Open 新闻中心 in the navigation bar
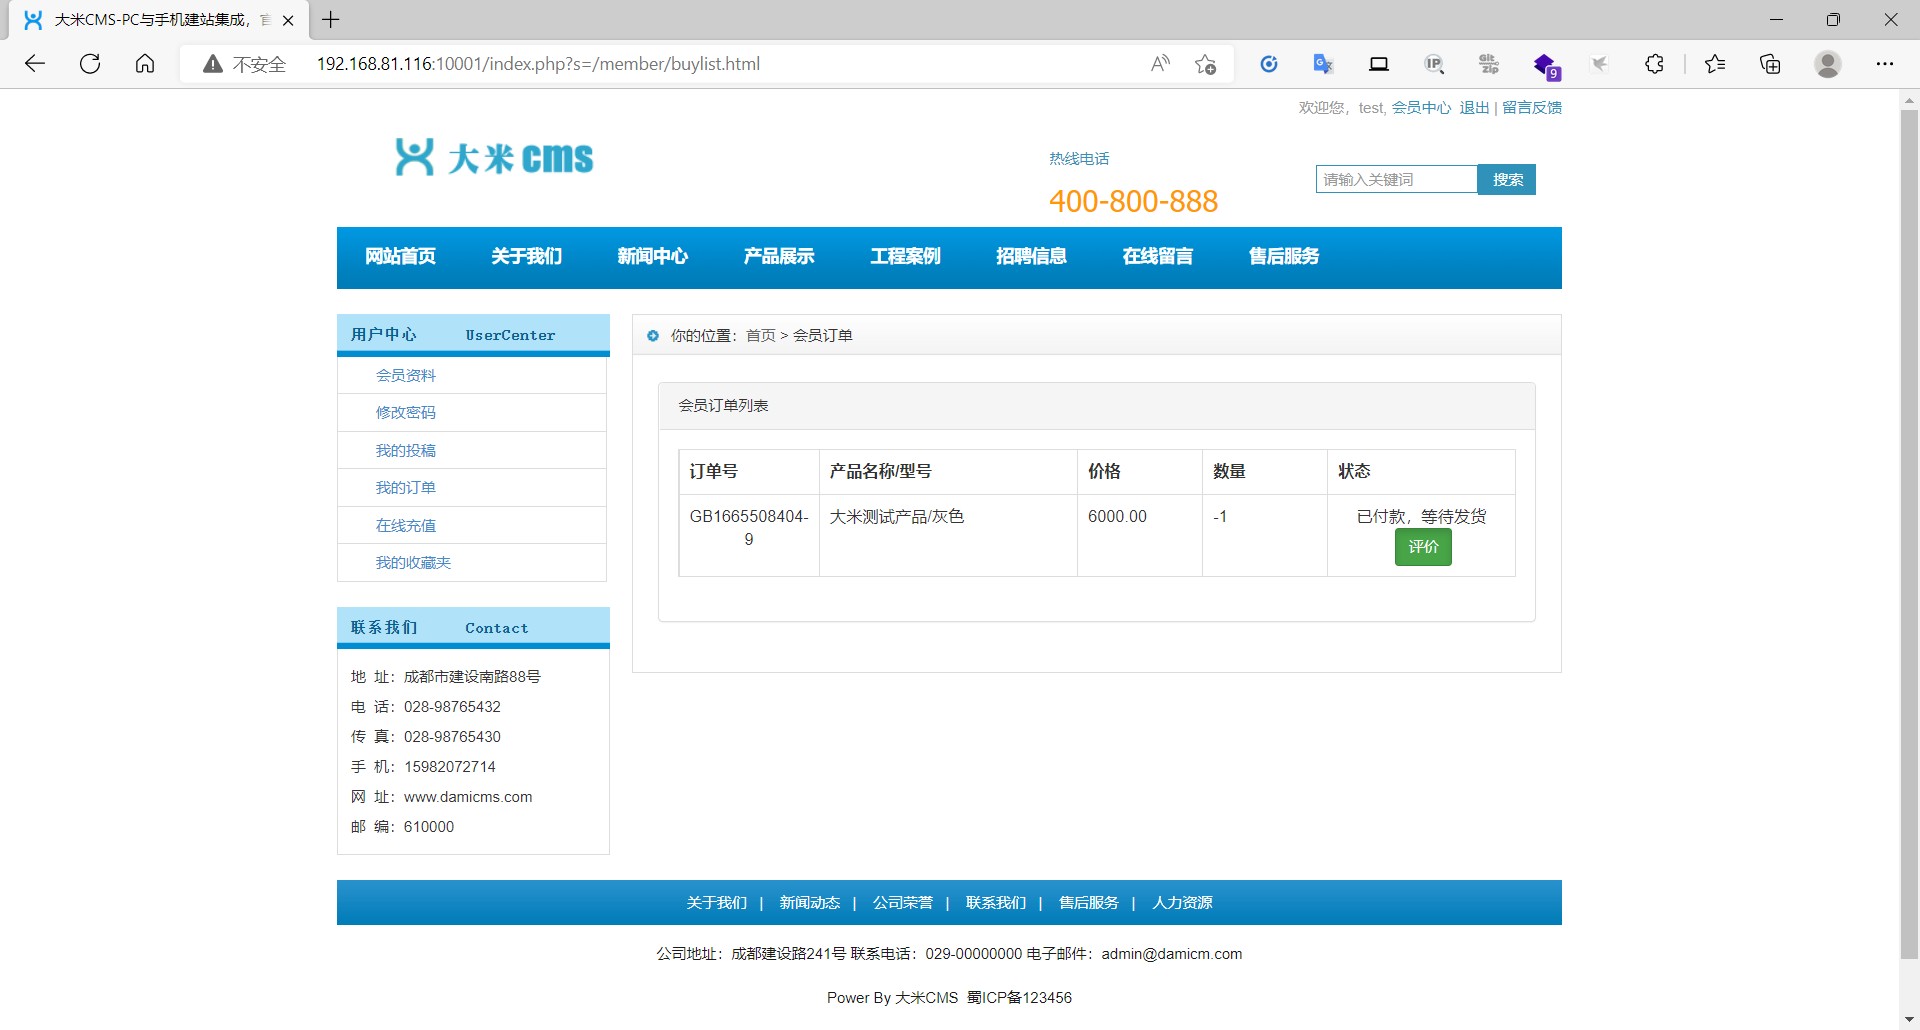The width and height of the screenshot is (1920, 1030). click(x=652, y=257)
